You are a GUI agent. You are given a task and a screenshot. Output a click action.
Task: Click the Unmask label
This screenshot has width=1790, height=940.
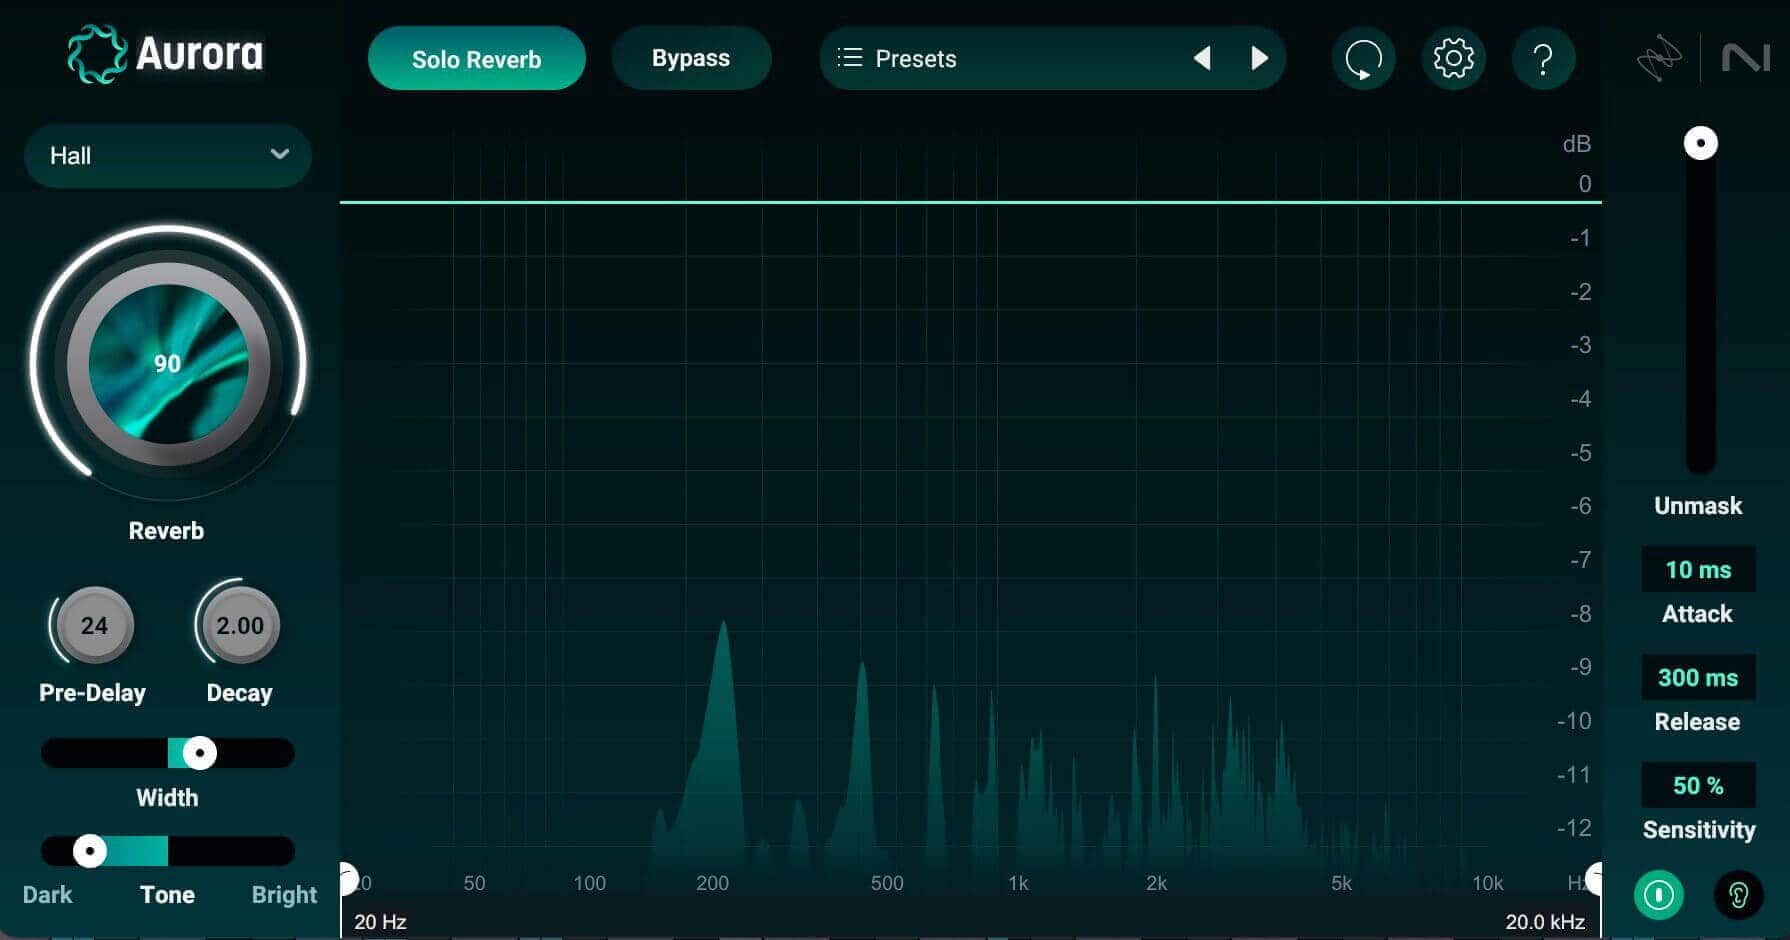pyautogui.click(x=1698, y=506)
